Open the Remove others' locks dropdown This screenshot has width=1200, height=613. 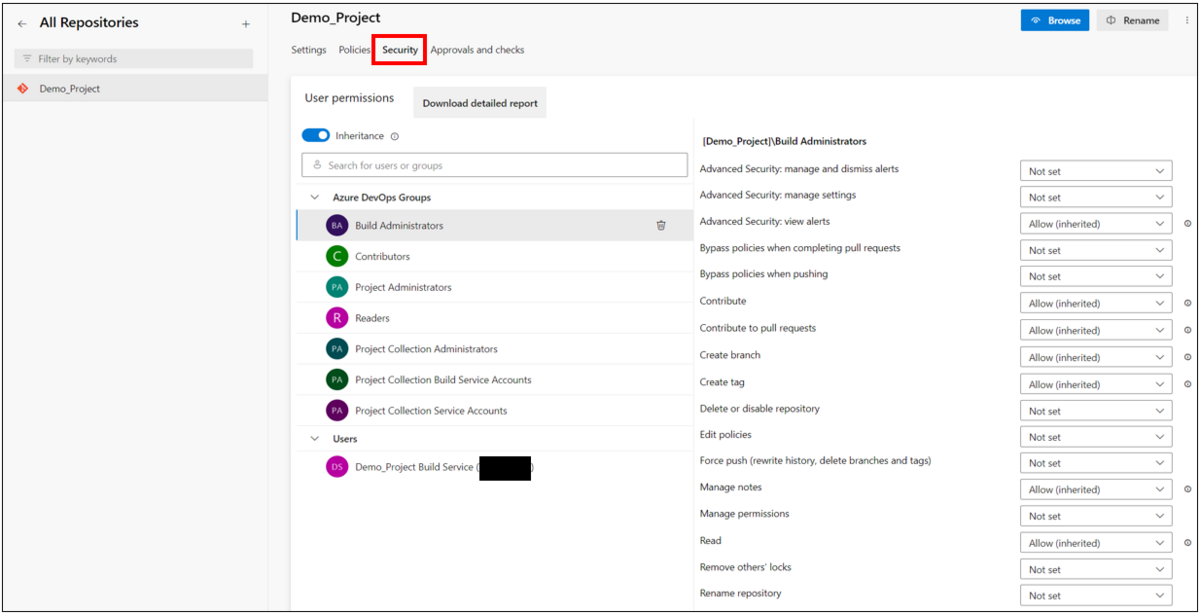click(1096, 569)
